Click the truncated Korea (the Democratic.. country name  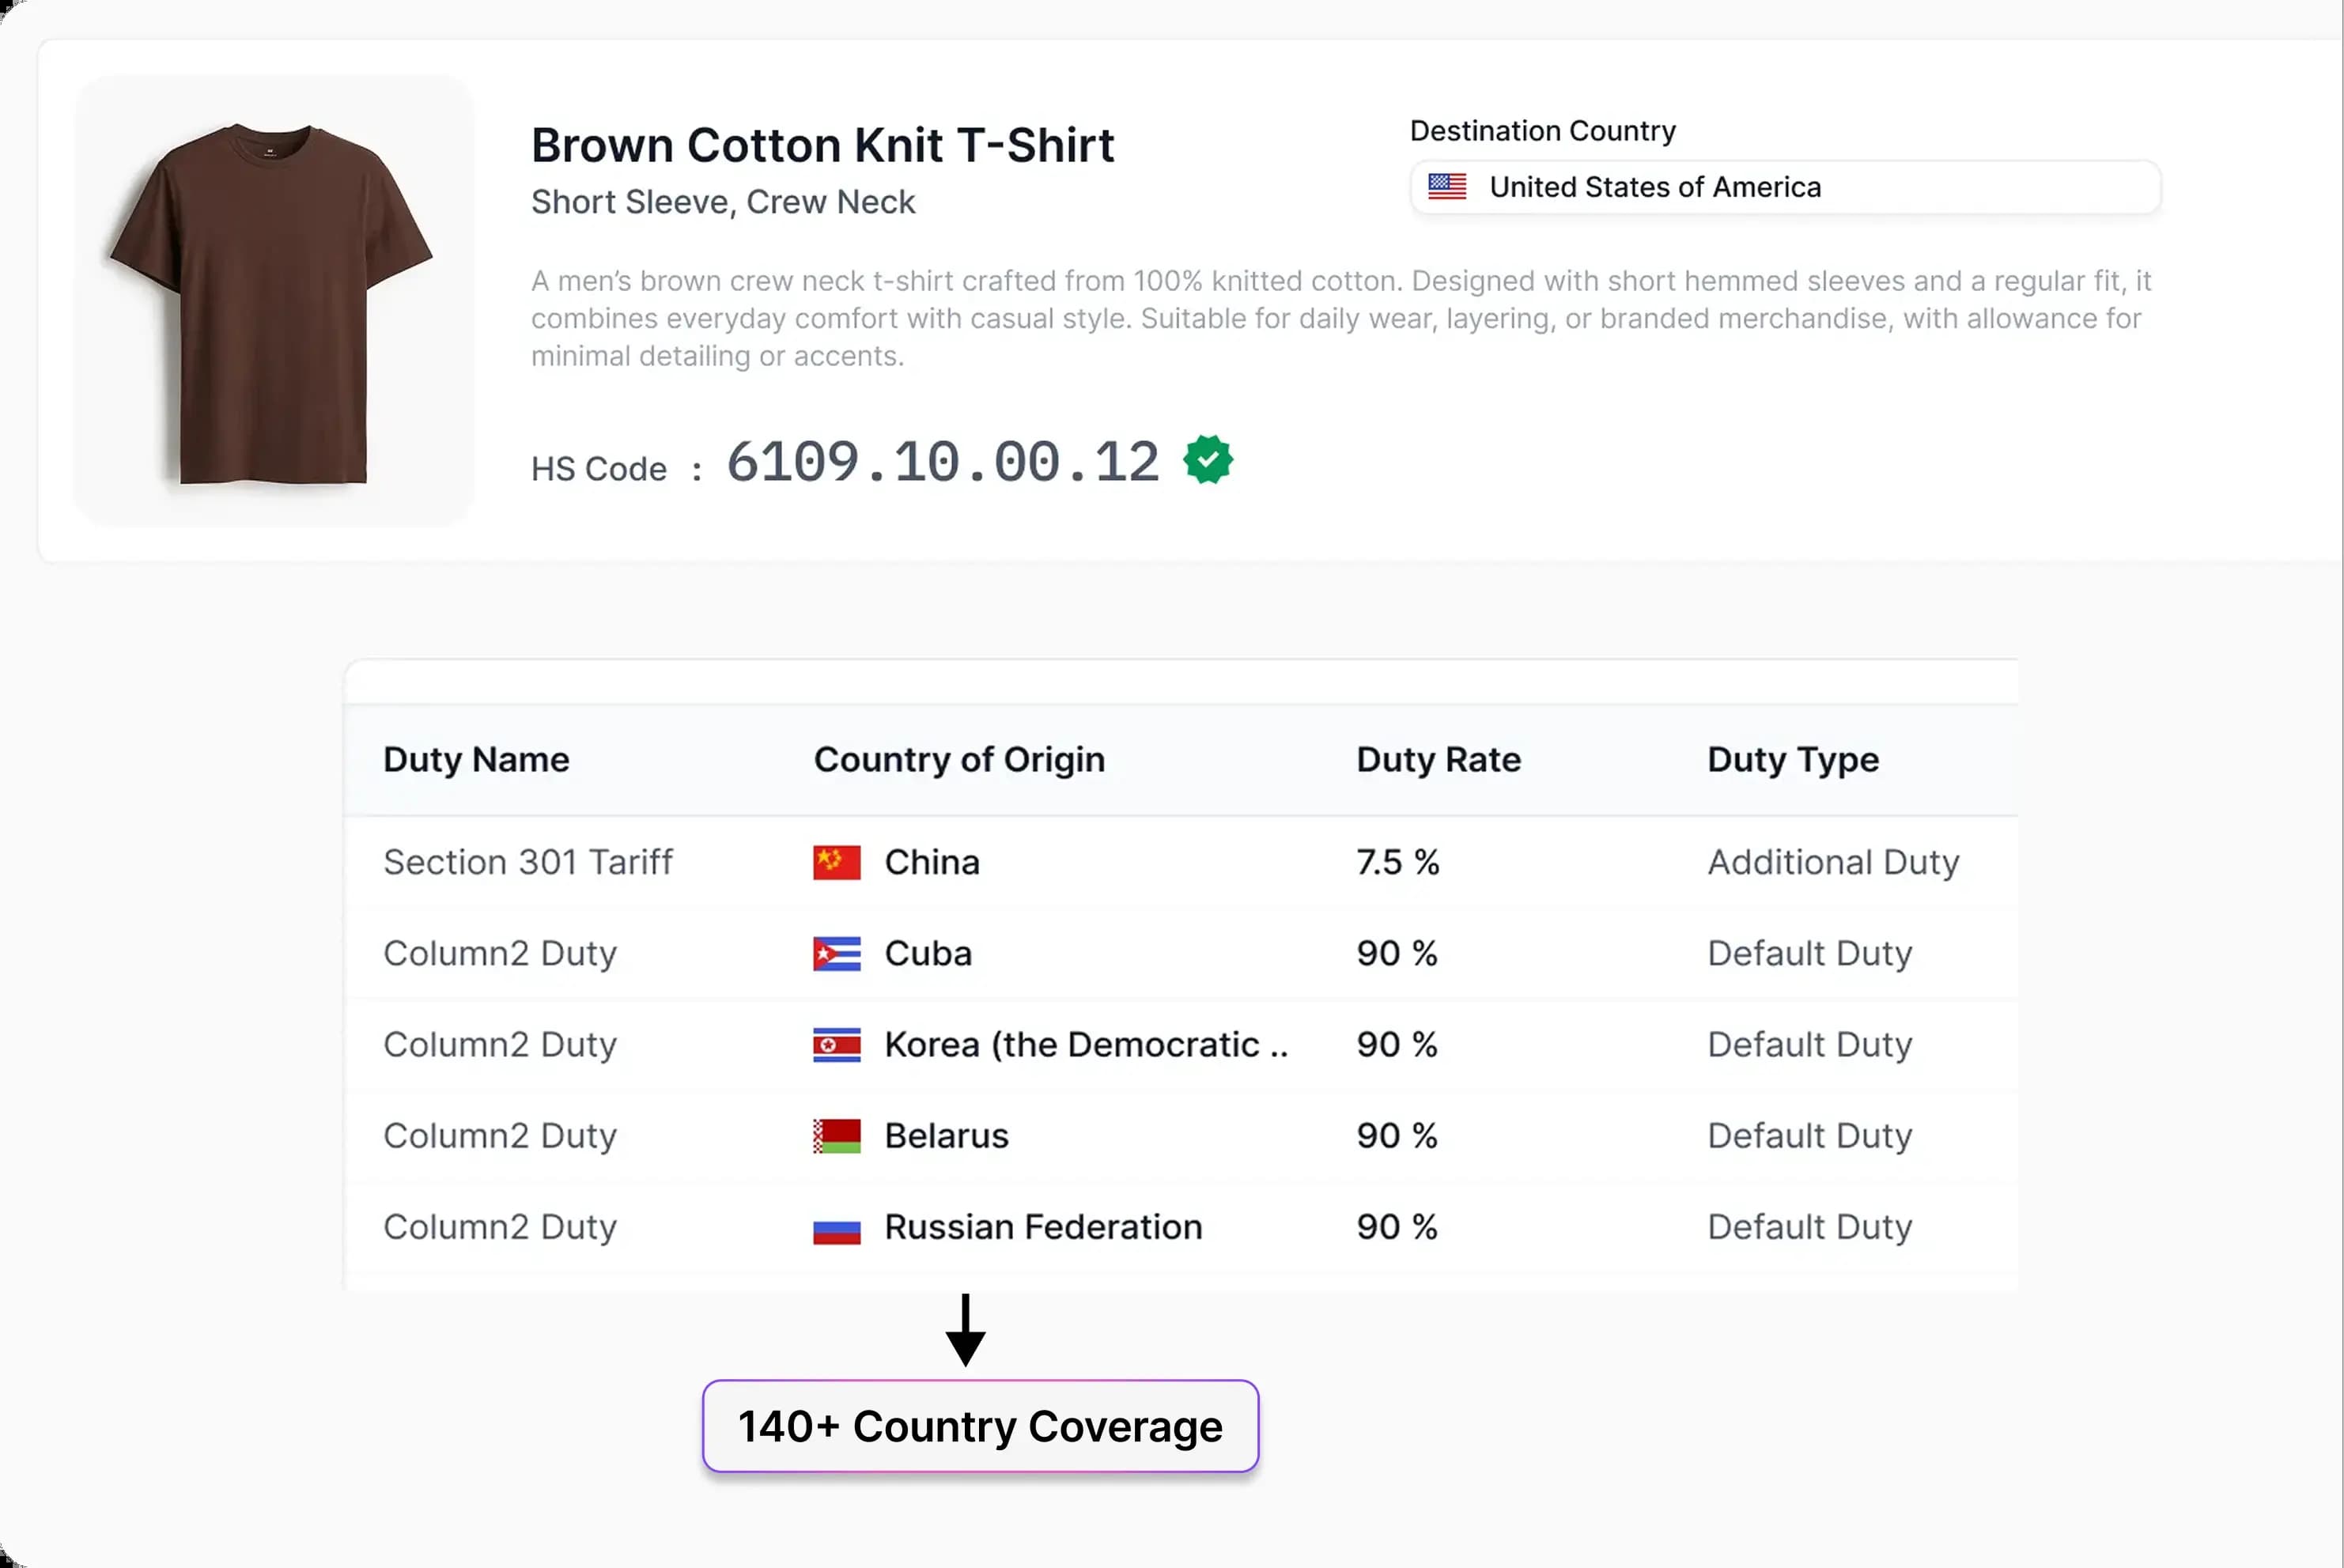[1086, 1045]
